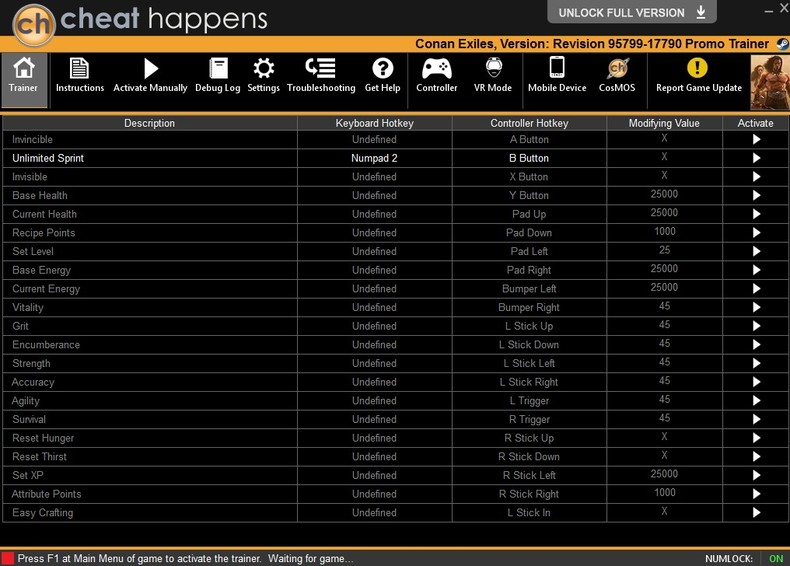
Task: Open the Debug Log
Action: (x=218, y=75)
